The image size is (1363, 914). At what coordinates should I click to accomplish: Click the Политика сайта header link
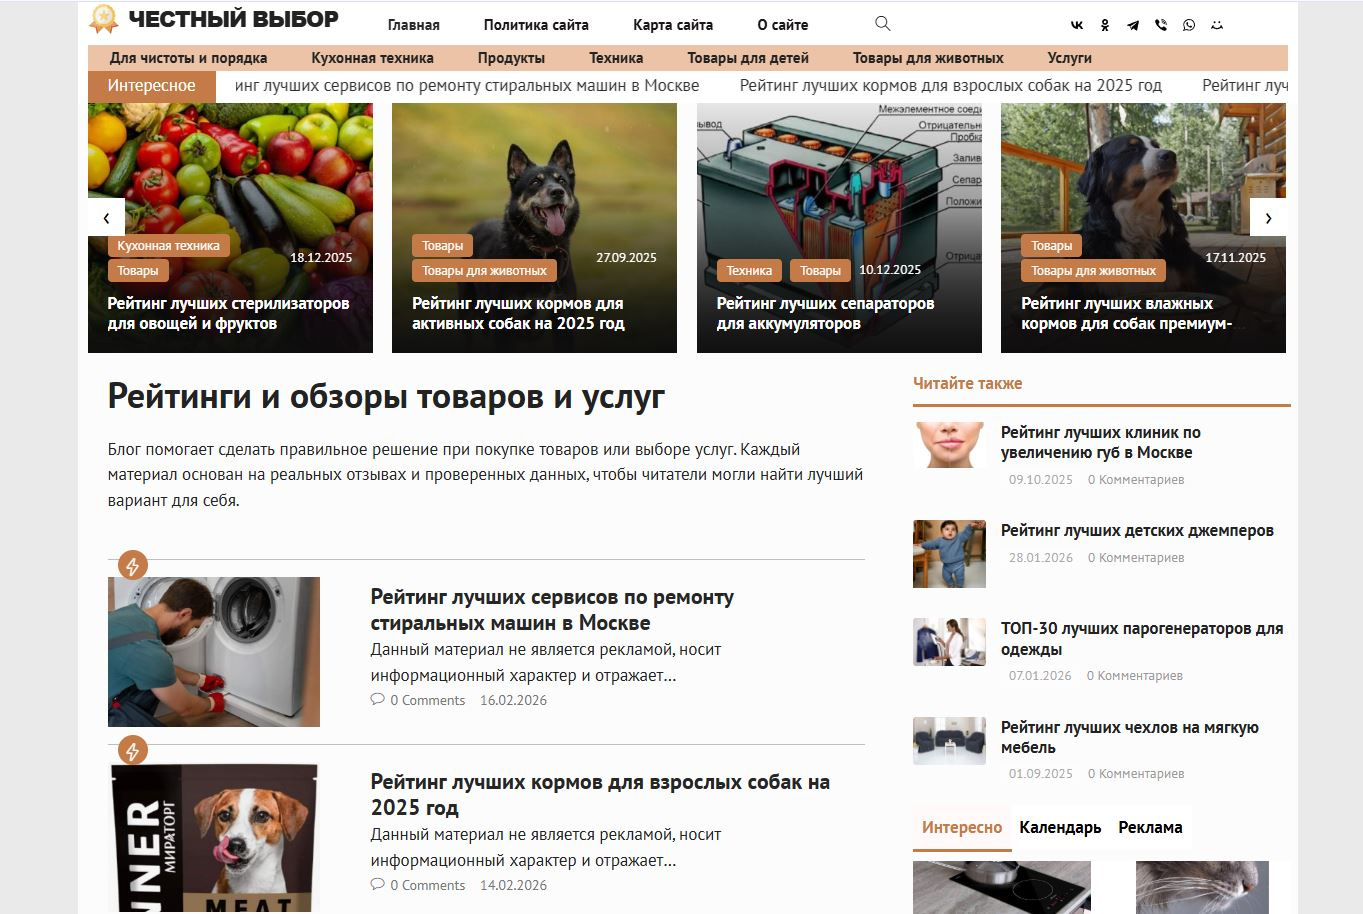pos(536,25)
